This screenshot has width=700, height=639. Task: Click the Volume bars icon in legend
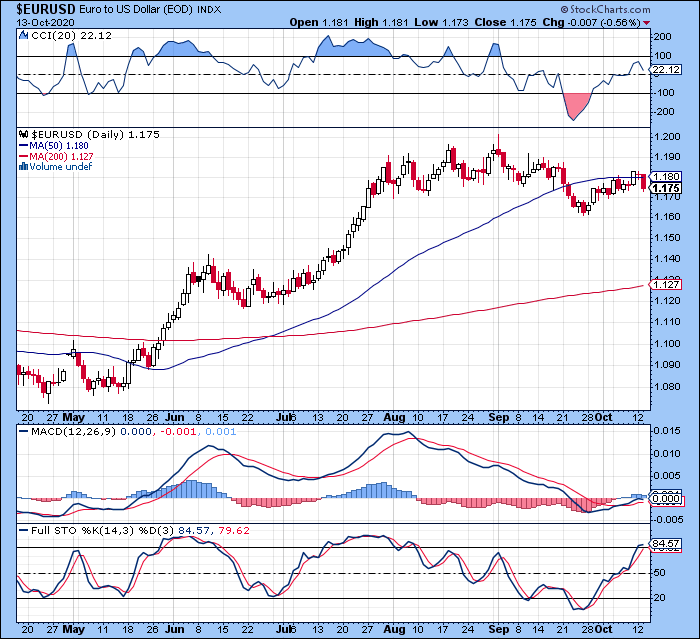(x=23, y=167)
